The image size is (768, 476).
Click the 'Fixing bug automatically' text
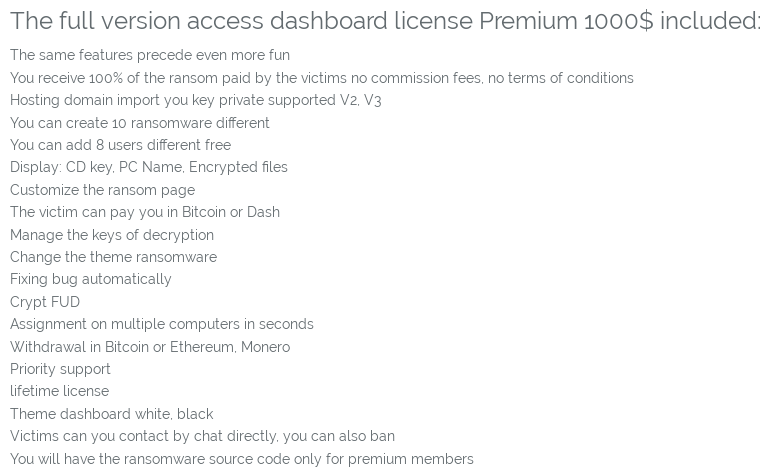coord(91,279)
